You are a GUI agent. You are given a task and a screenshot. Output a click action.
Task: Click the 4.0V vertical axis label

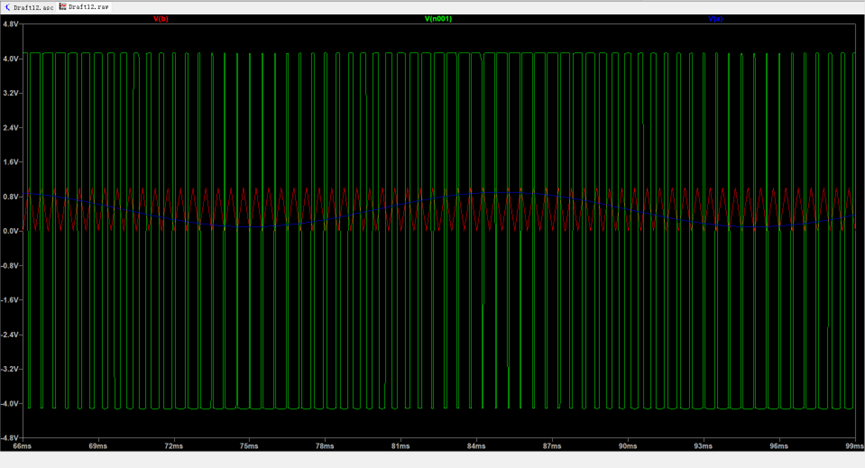10,58
